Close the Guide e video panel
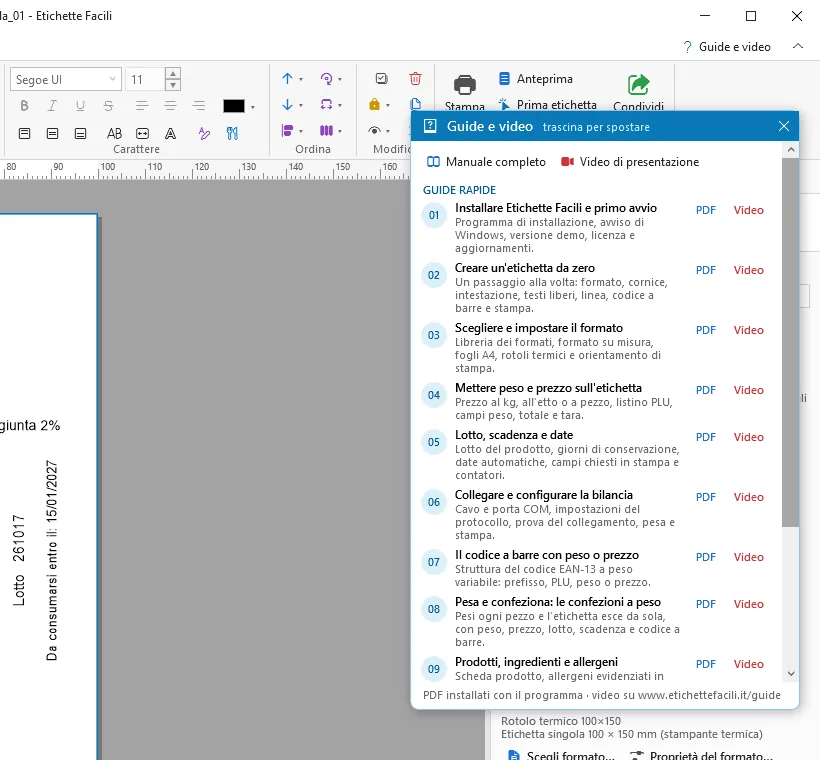The image size is (820, 760). pos(783,126)
